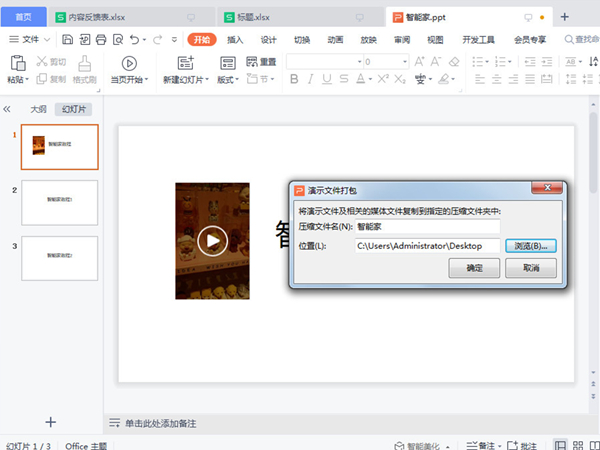
Task: Open the font name combo box
Action: coord(322,62)
